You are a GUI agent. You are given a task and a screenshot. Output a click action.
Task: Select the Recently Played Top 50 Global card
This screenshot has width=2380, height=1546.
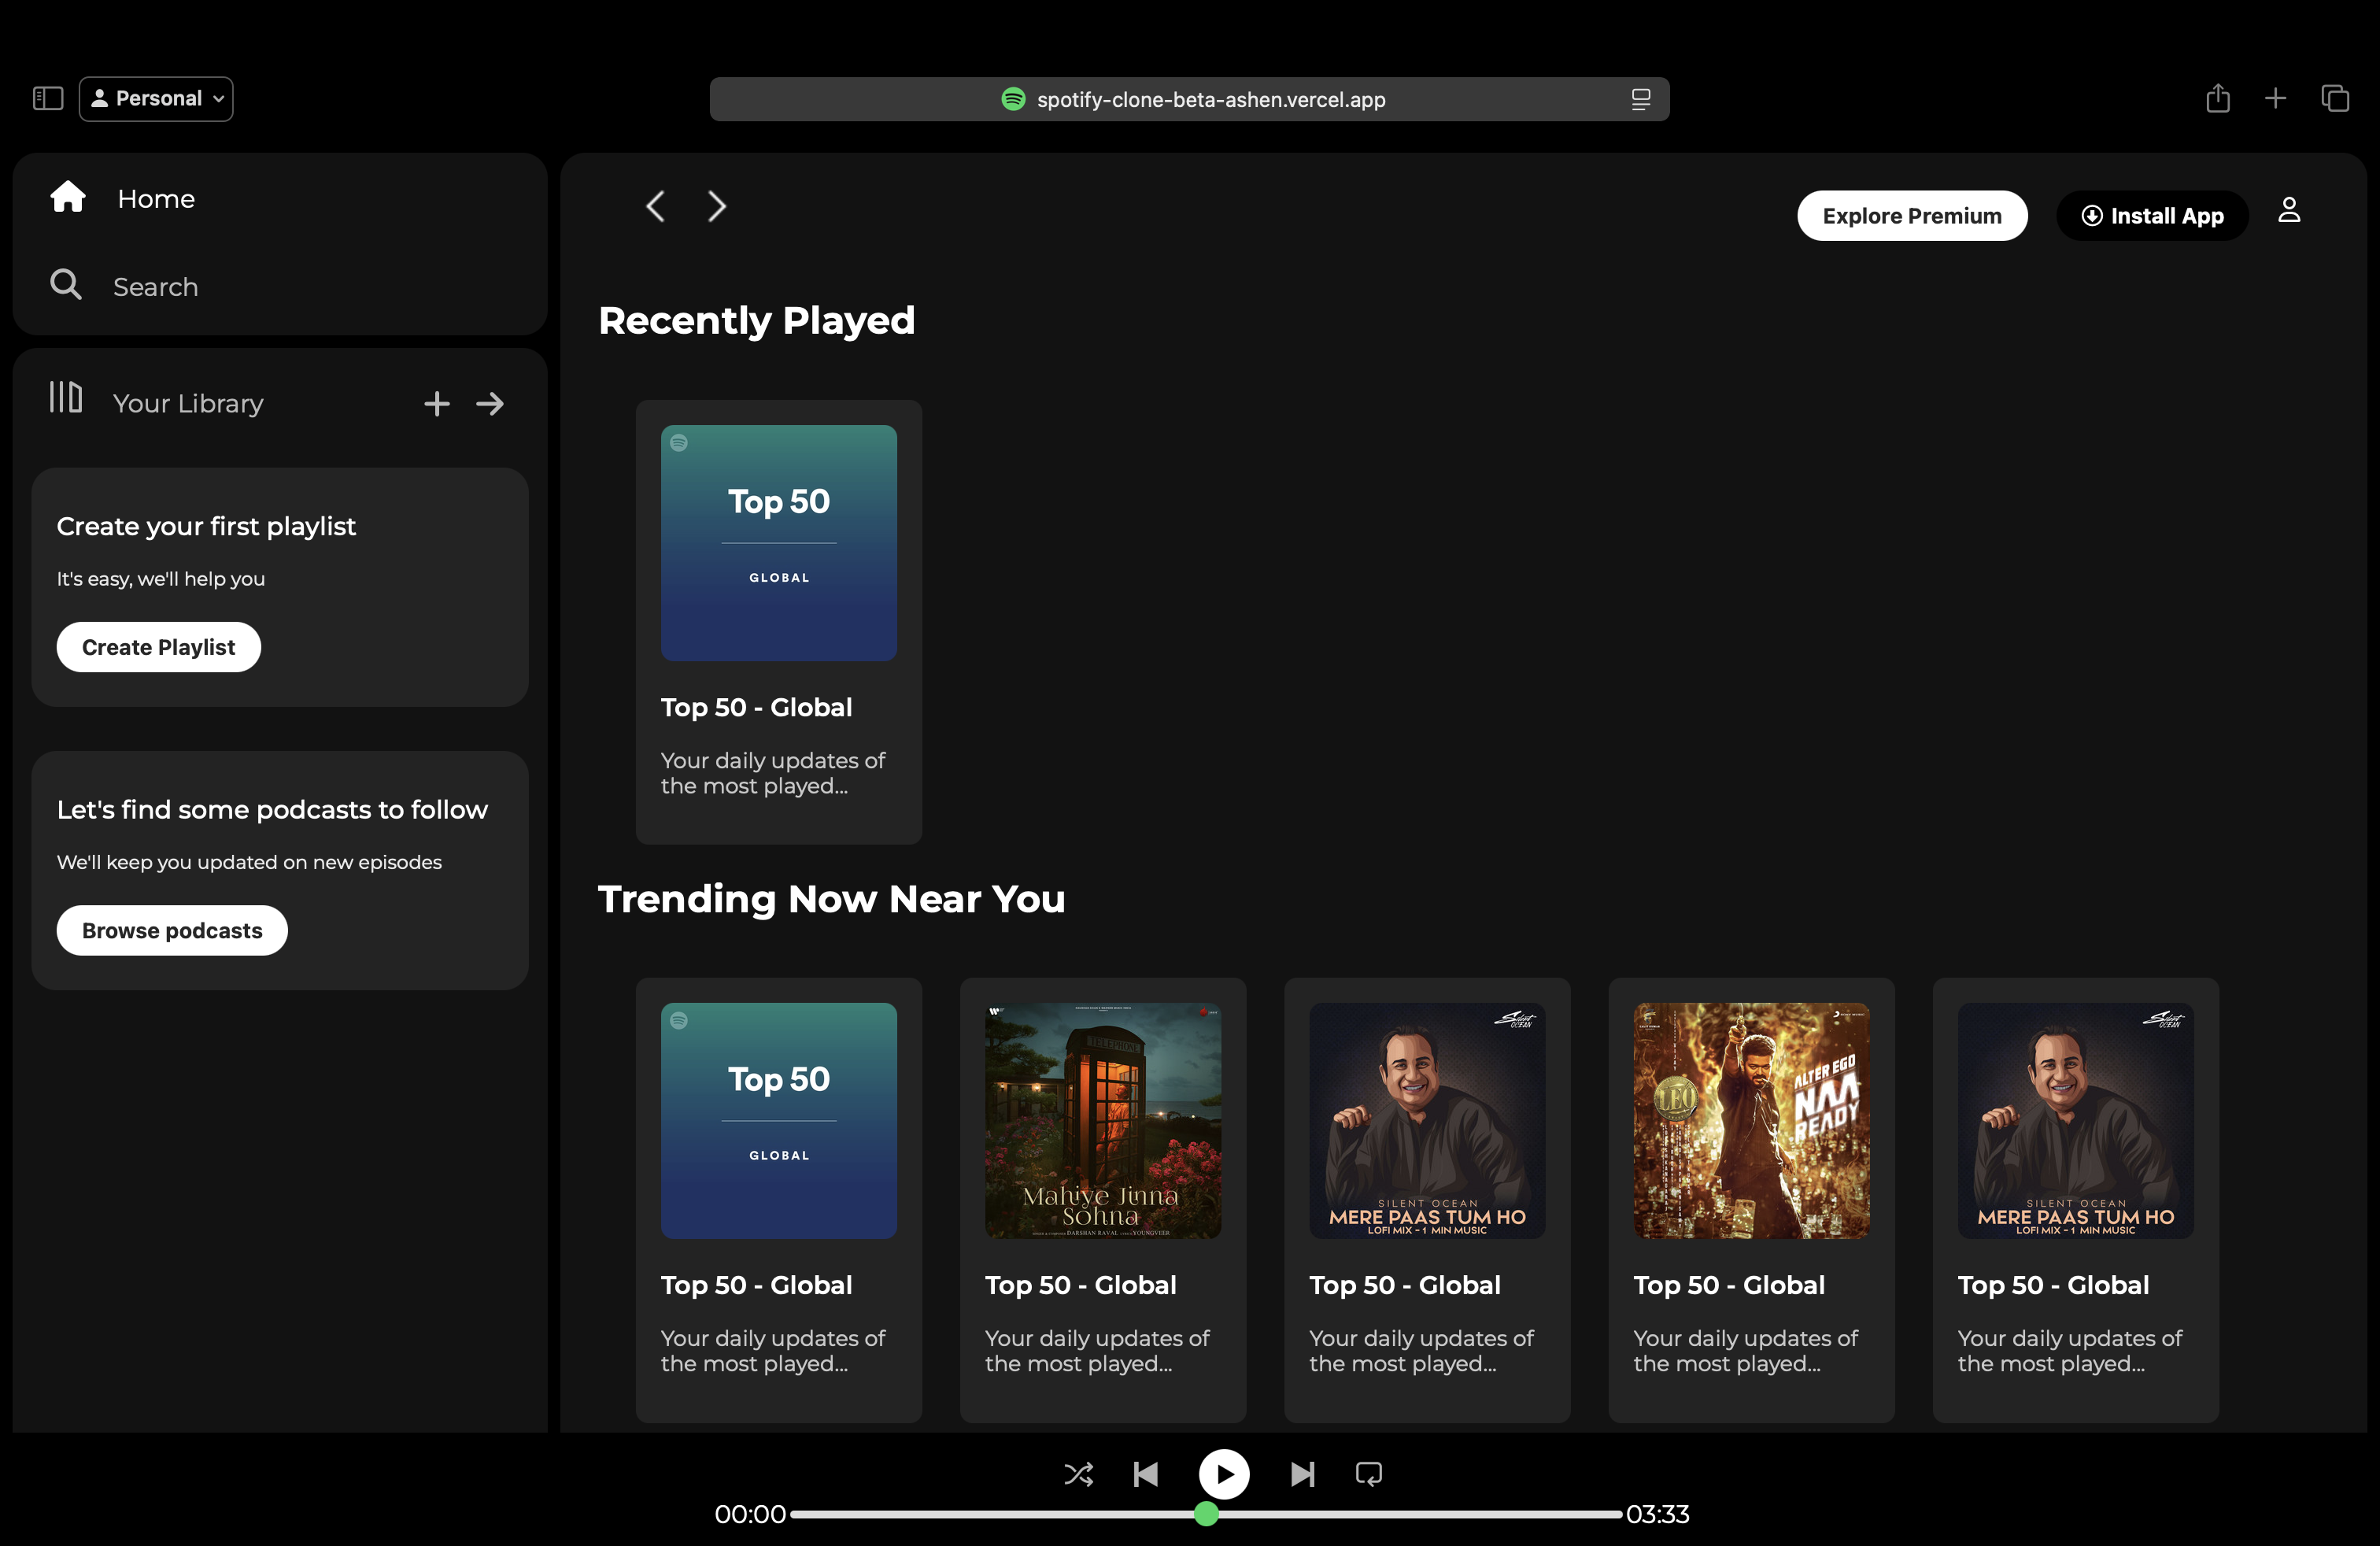click(778, 621)
